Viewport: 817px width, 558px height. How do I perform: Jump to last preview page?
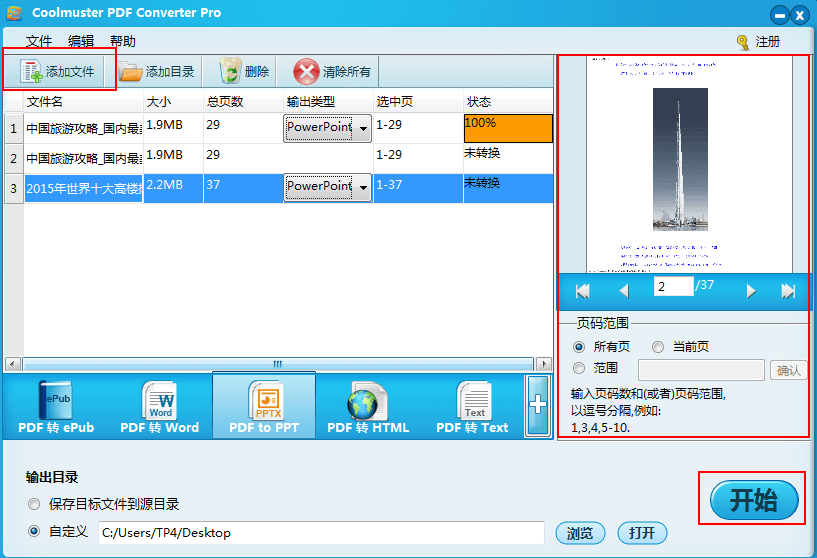788,291
